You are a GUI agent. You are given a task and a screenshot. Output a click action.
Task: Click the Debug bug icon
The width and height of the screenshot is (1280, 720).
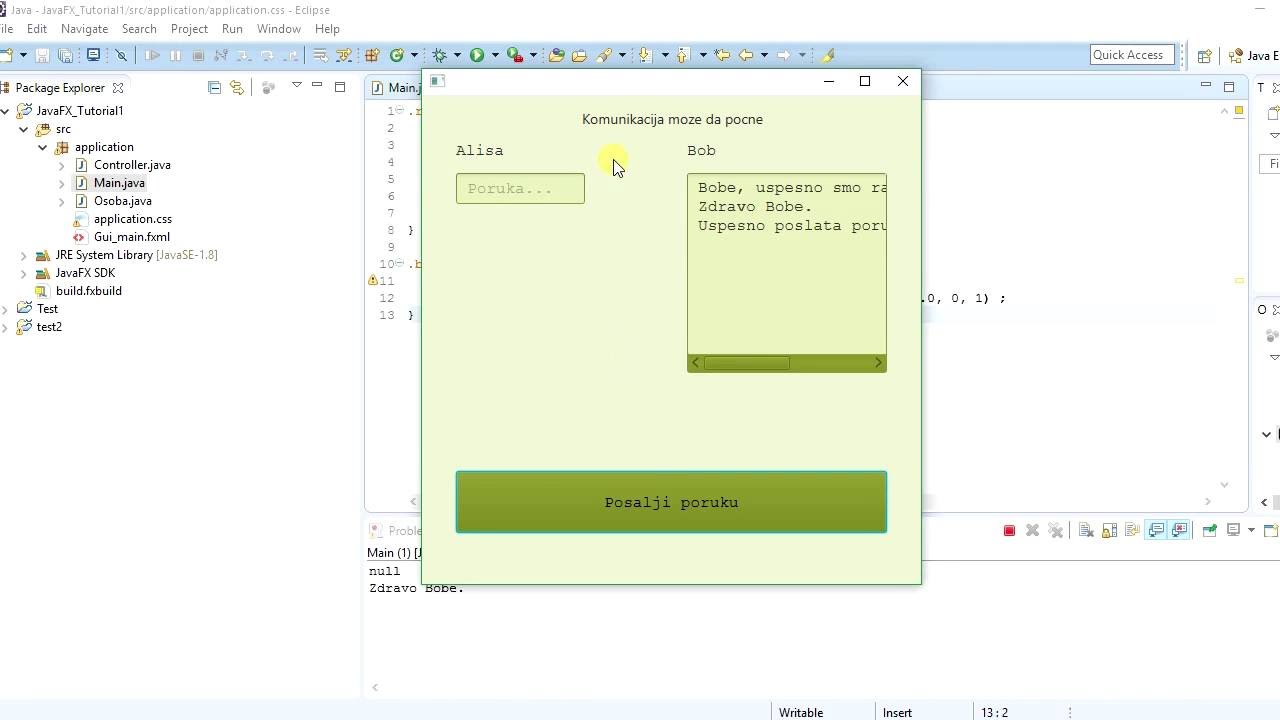coord(439,55)
